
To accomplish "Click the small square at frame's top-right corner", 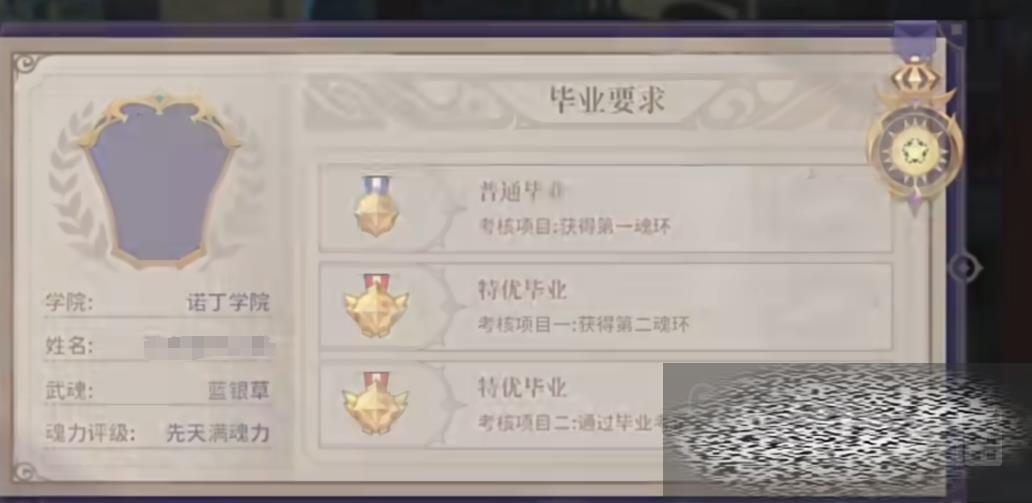I will (956, 30).
